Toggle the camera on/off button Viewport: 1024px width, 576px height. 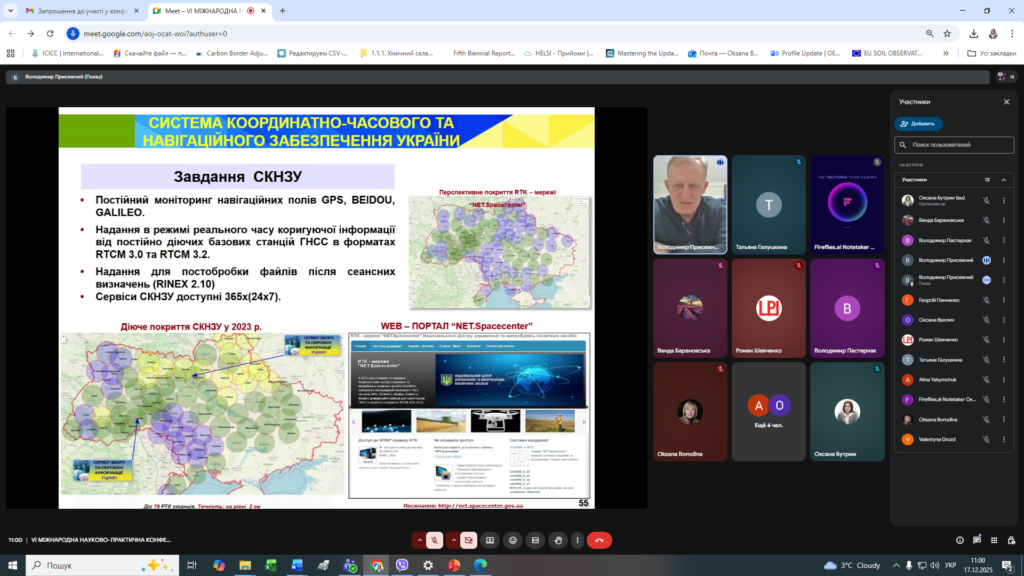click(467, 540)
